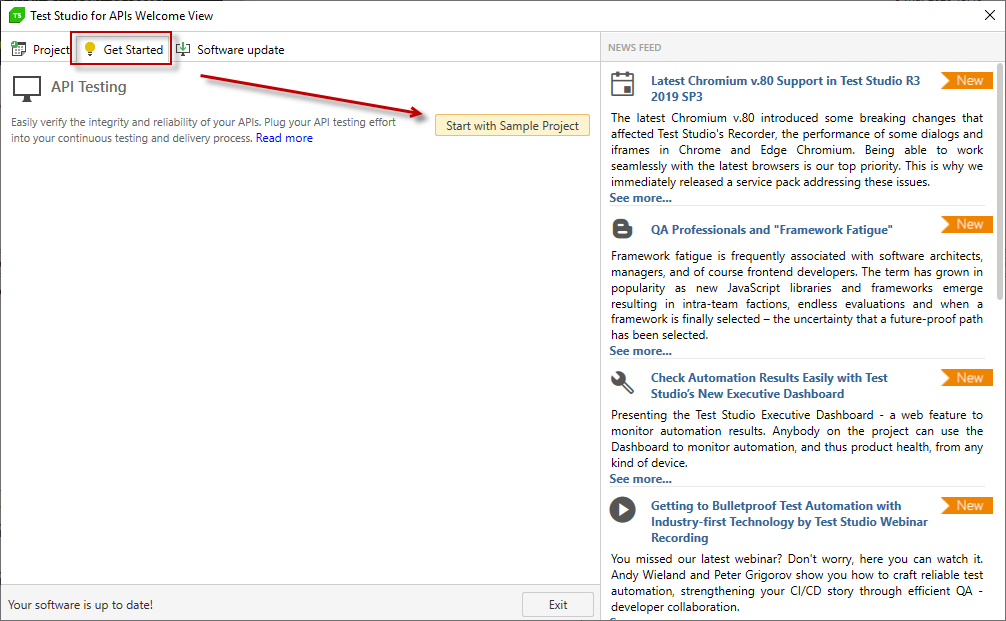Click New badge on webinar recording article

click(967, 505)
